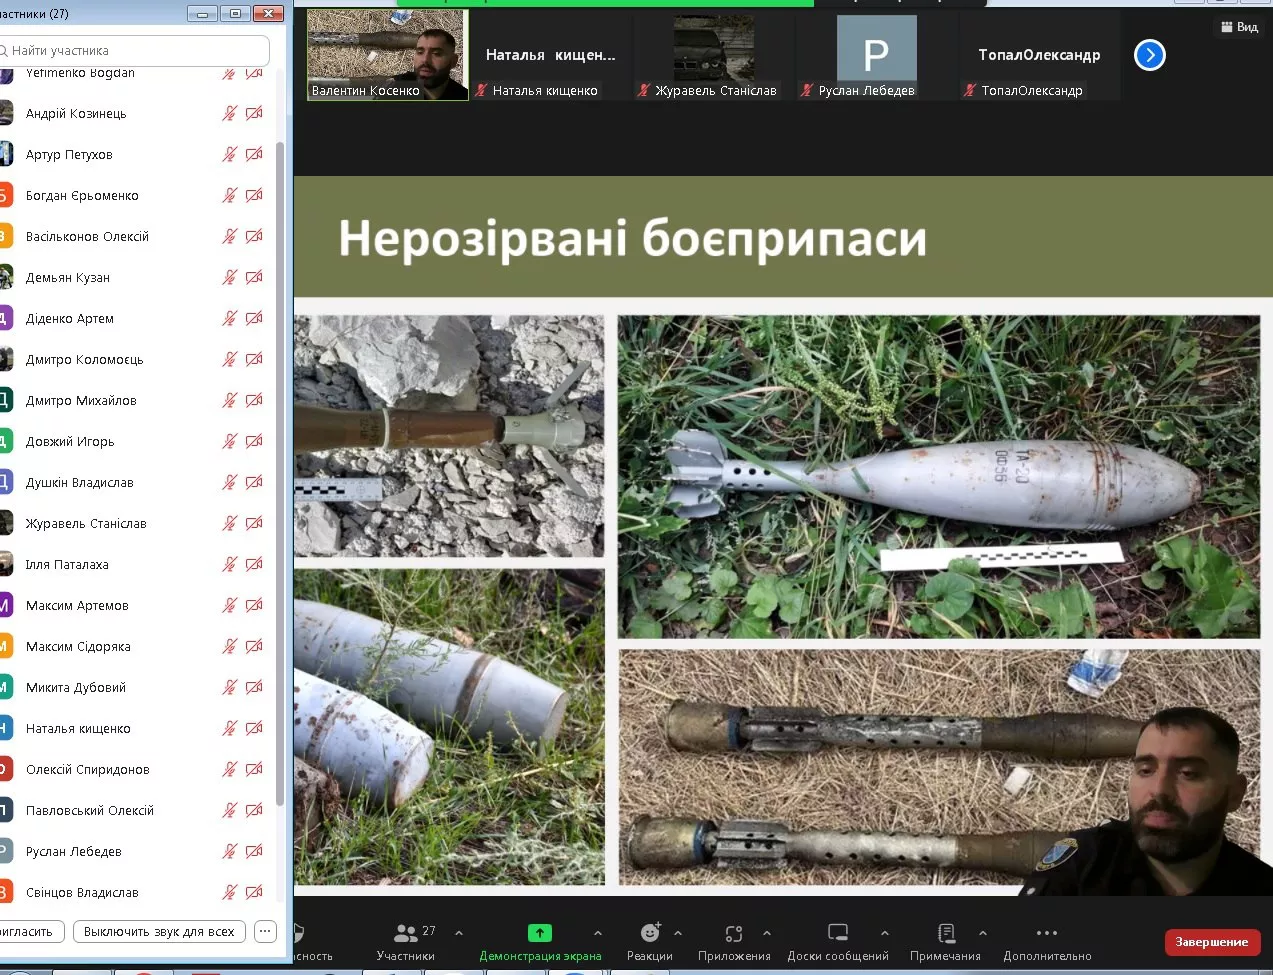Expand the chevron next to Реакции

coord(678,933)
